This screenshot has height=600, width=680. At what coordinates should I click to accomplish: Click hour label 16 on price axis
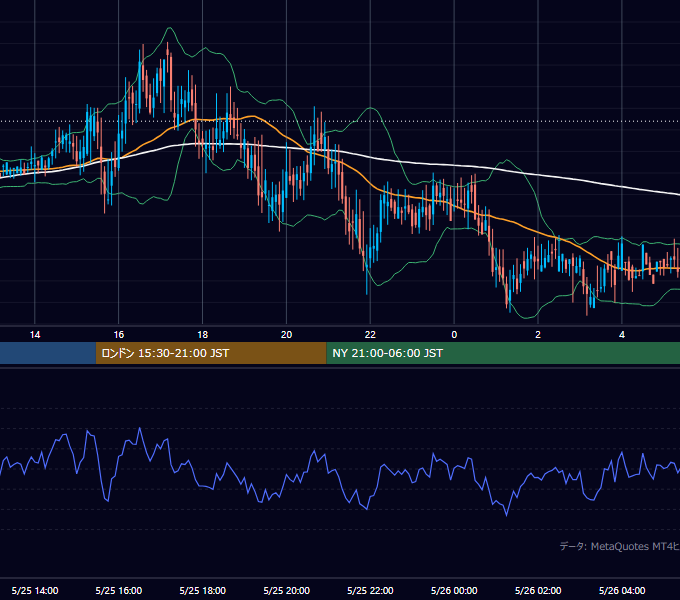coord(118,335)
